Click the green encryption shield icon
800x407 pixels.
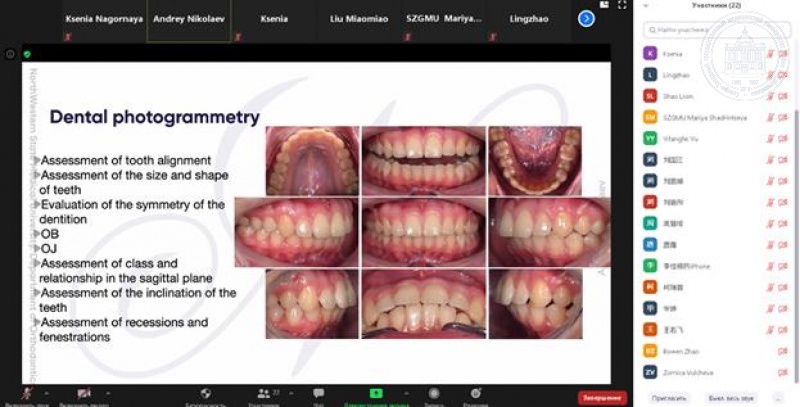click(x=27, y=54)
